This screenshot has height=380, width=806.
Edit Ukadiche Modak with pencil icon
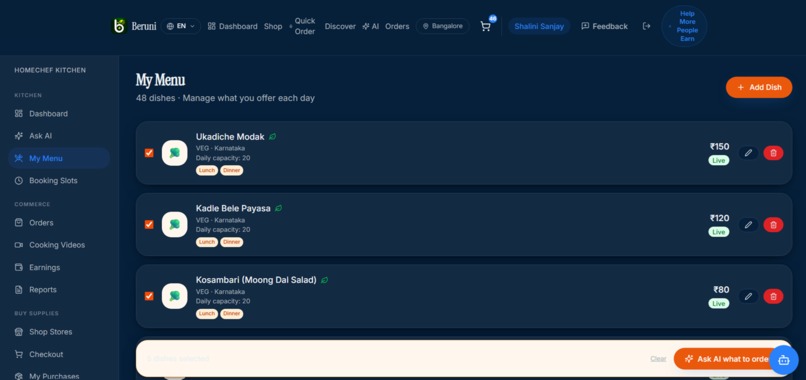pos(748,153)
